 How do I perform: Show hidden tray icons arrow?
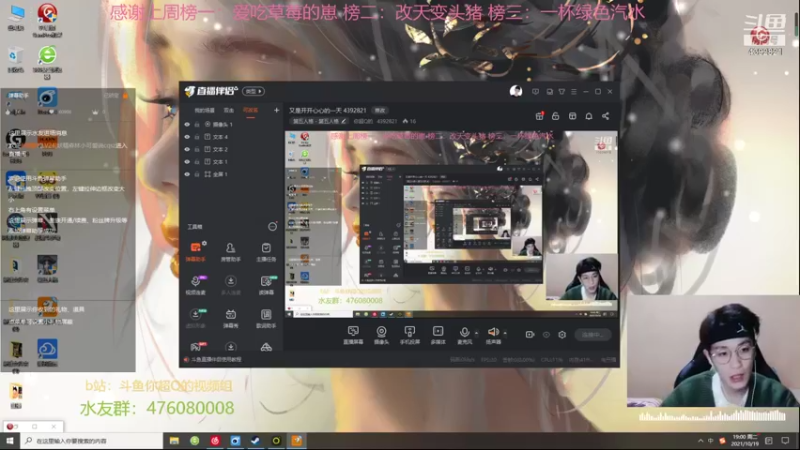[701, 440]
